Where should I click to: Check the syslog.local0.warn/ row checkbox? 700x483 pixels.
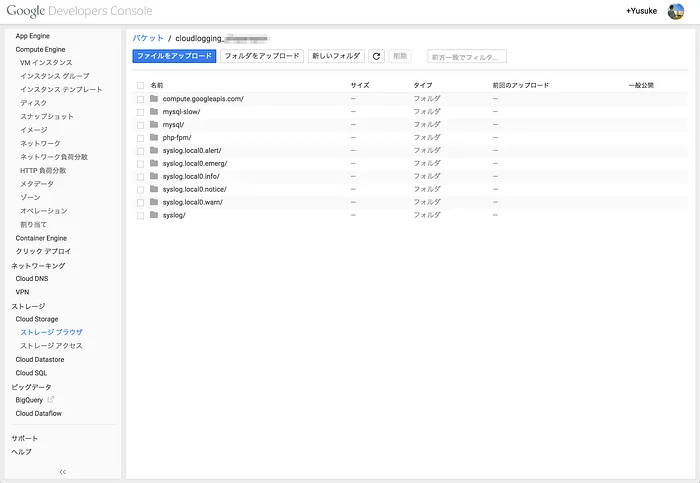141,203
